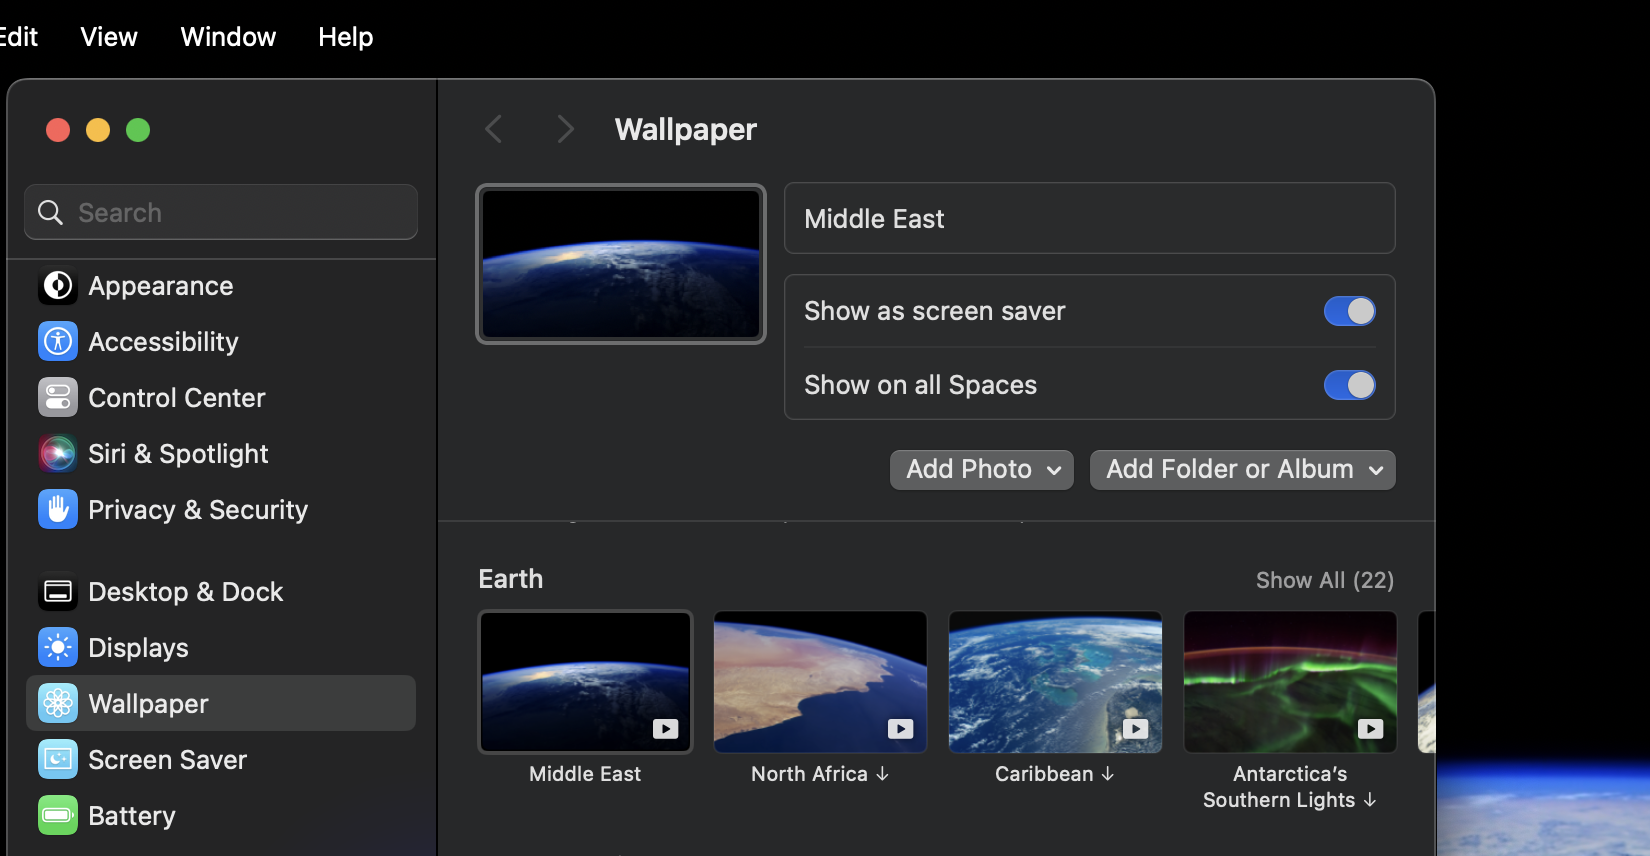Open the View menu
1650x856 pixels.
pyautogui.click(x=109, y=37)
